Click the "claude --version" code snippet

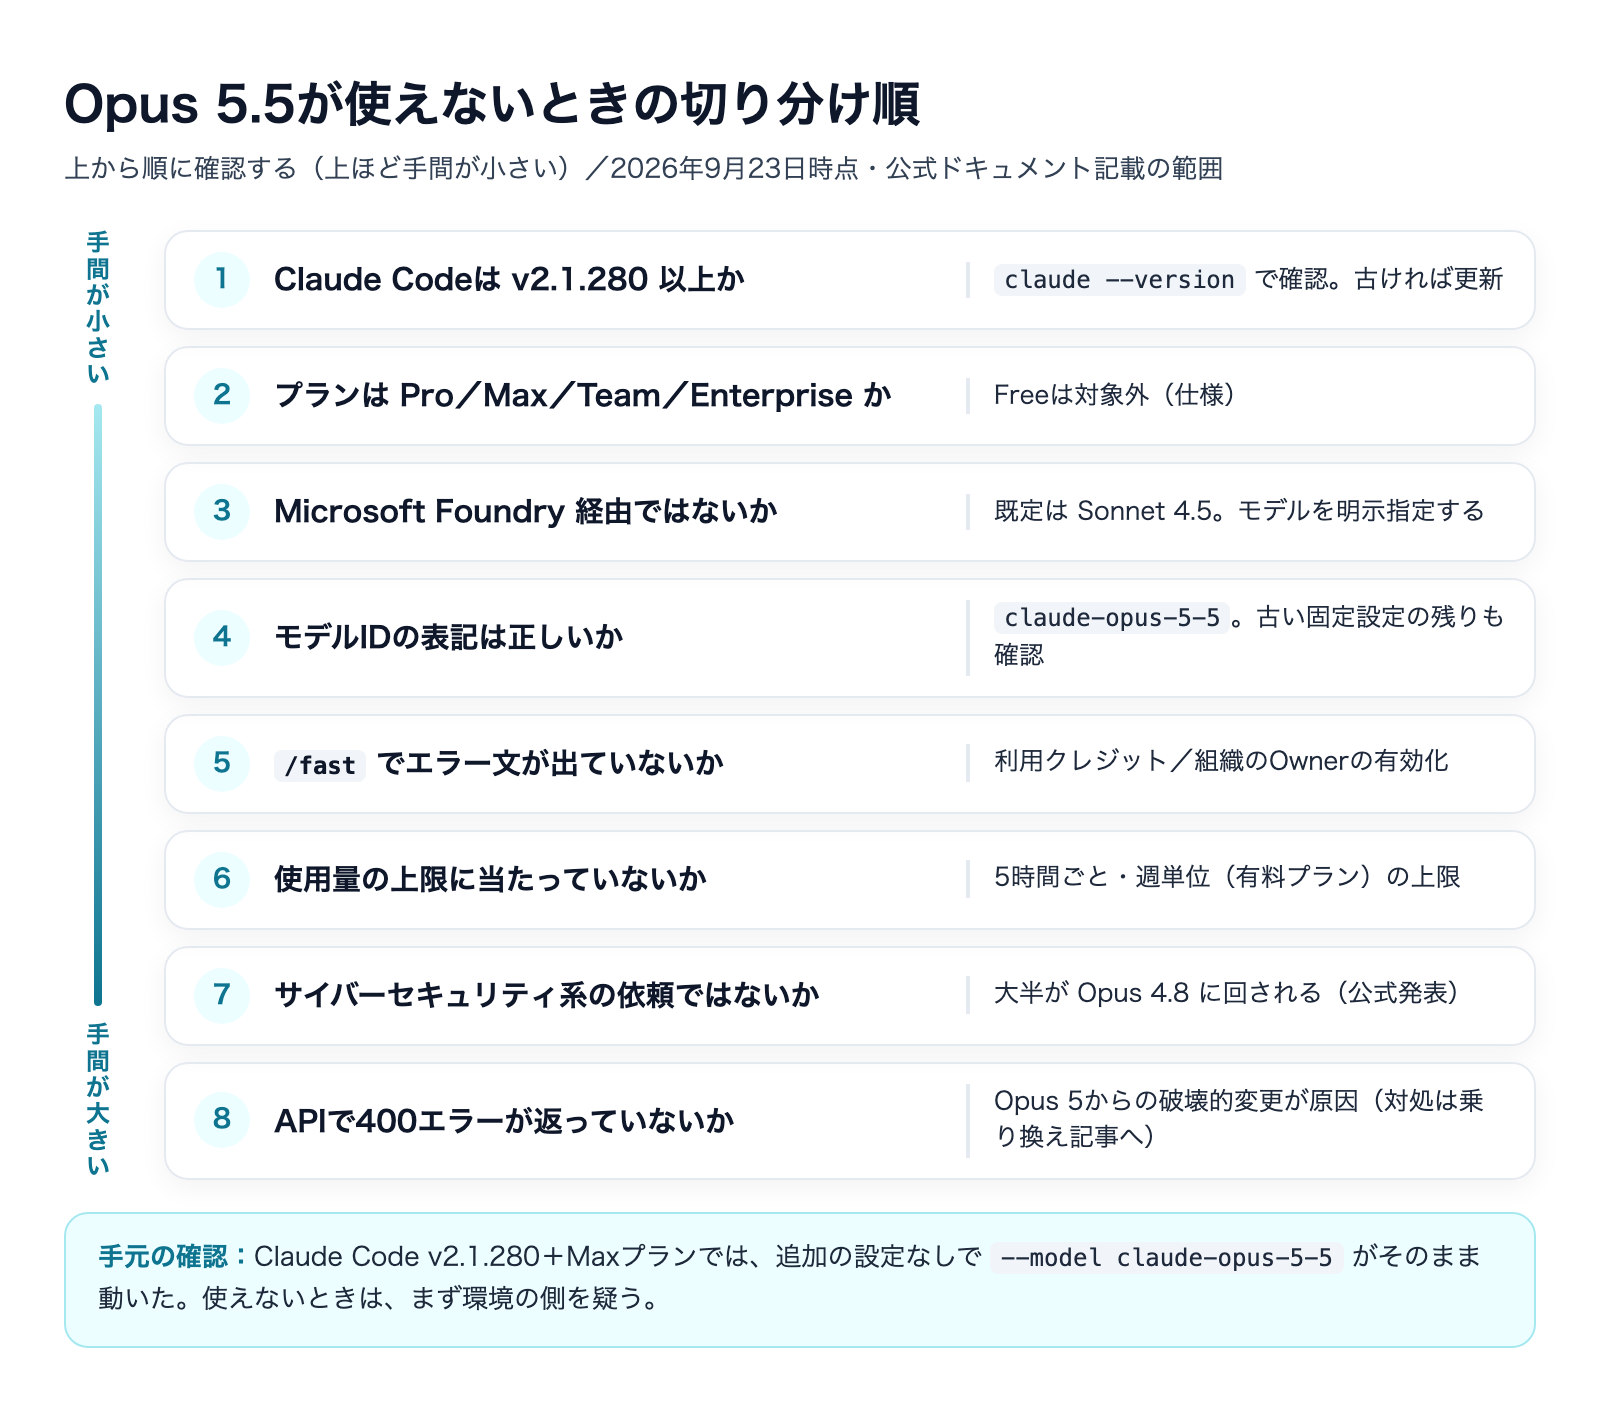click(1119, 280)
